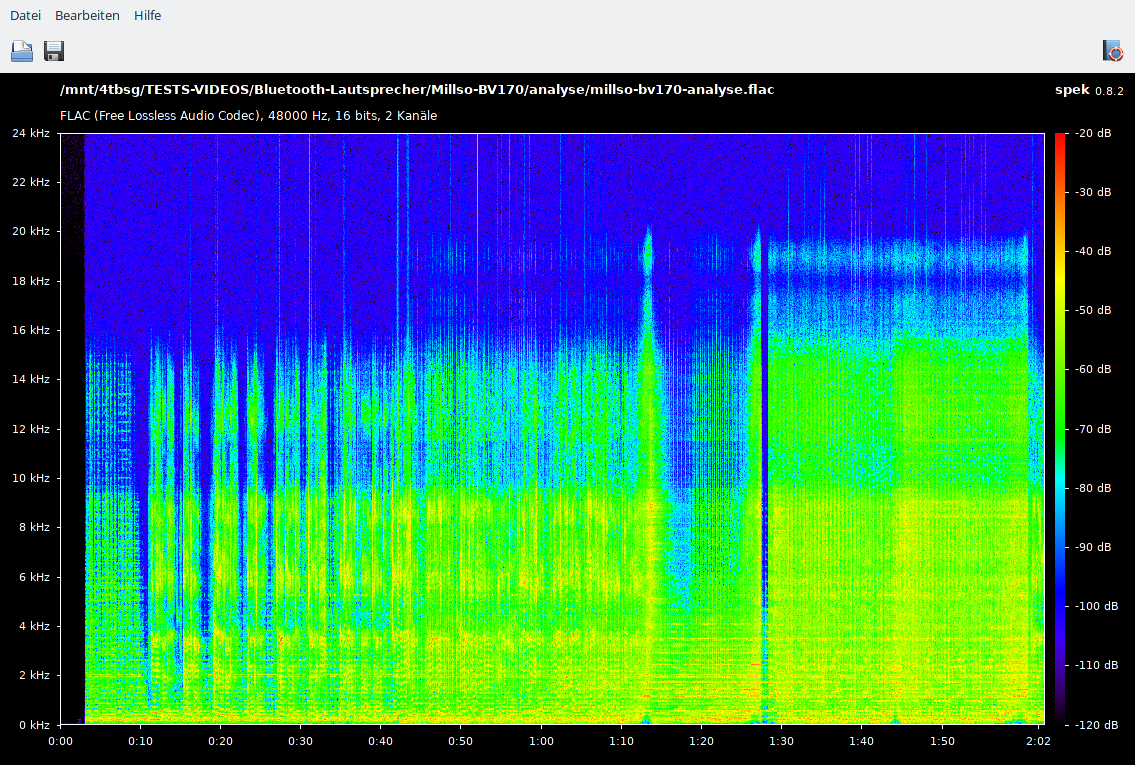Screen dimensions: 1135x765
Task: Open the Hilfe menu
Action: [x=147, y=15]
